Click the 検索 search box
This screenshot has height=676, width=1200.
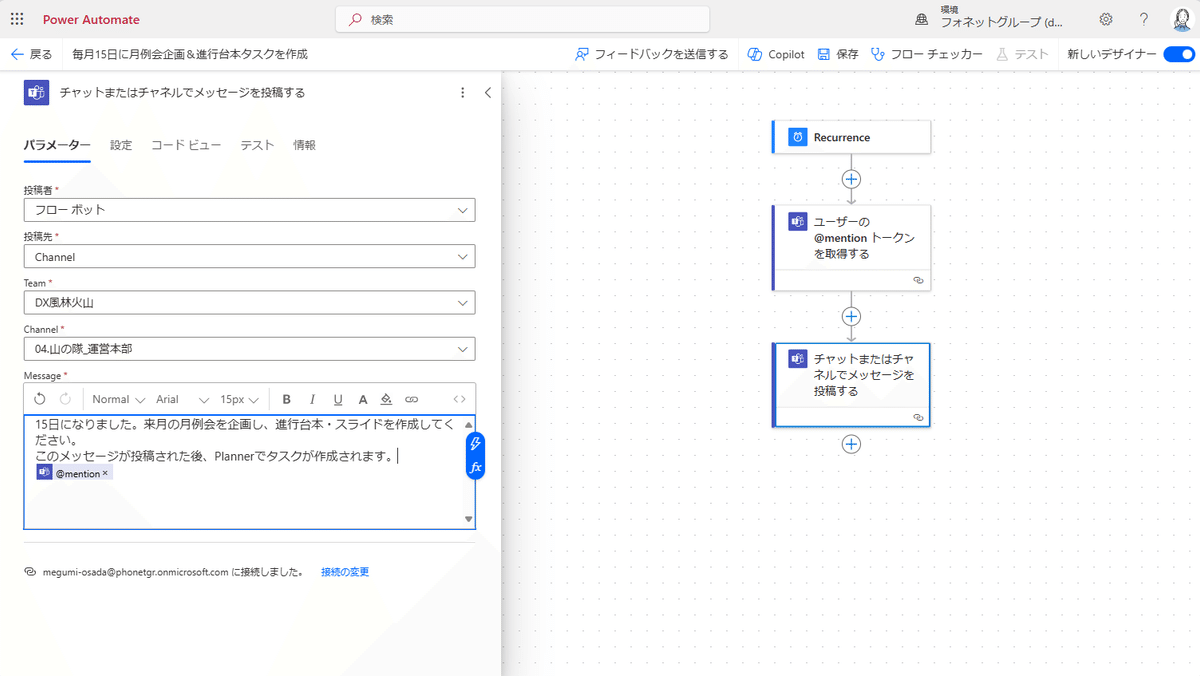(x=522, y=19)
